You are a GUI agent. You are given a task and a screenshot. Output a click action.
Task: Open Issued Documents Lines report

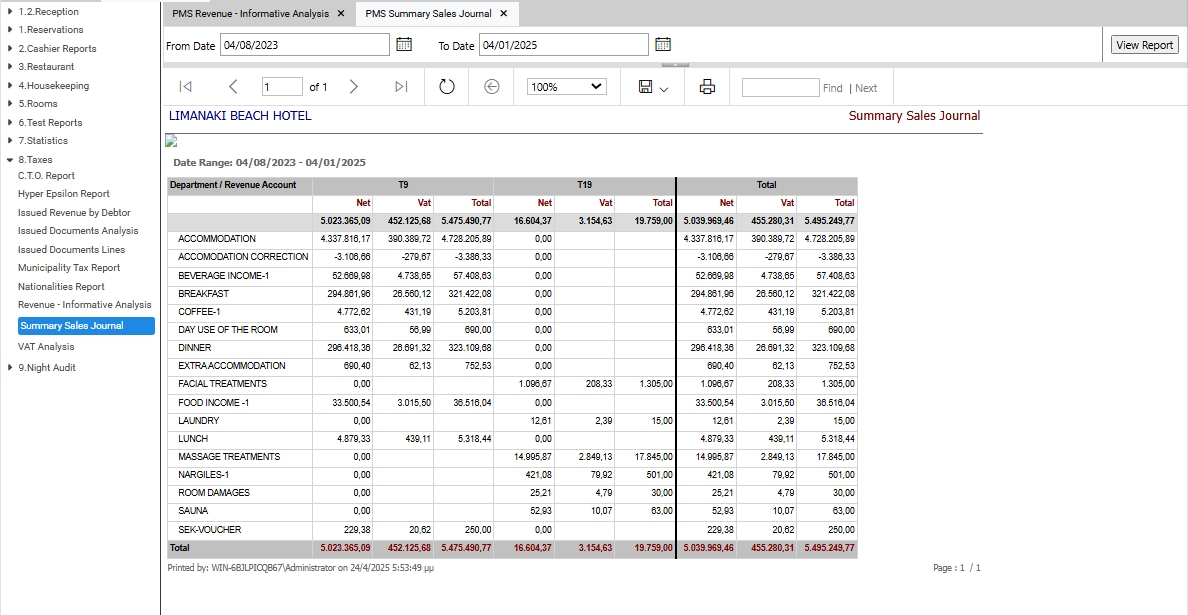click(71, 250)
